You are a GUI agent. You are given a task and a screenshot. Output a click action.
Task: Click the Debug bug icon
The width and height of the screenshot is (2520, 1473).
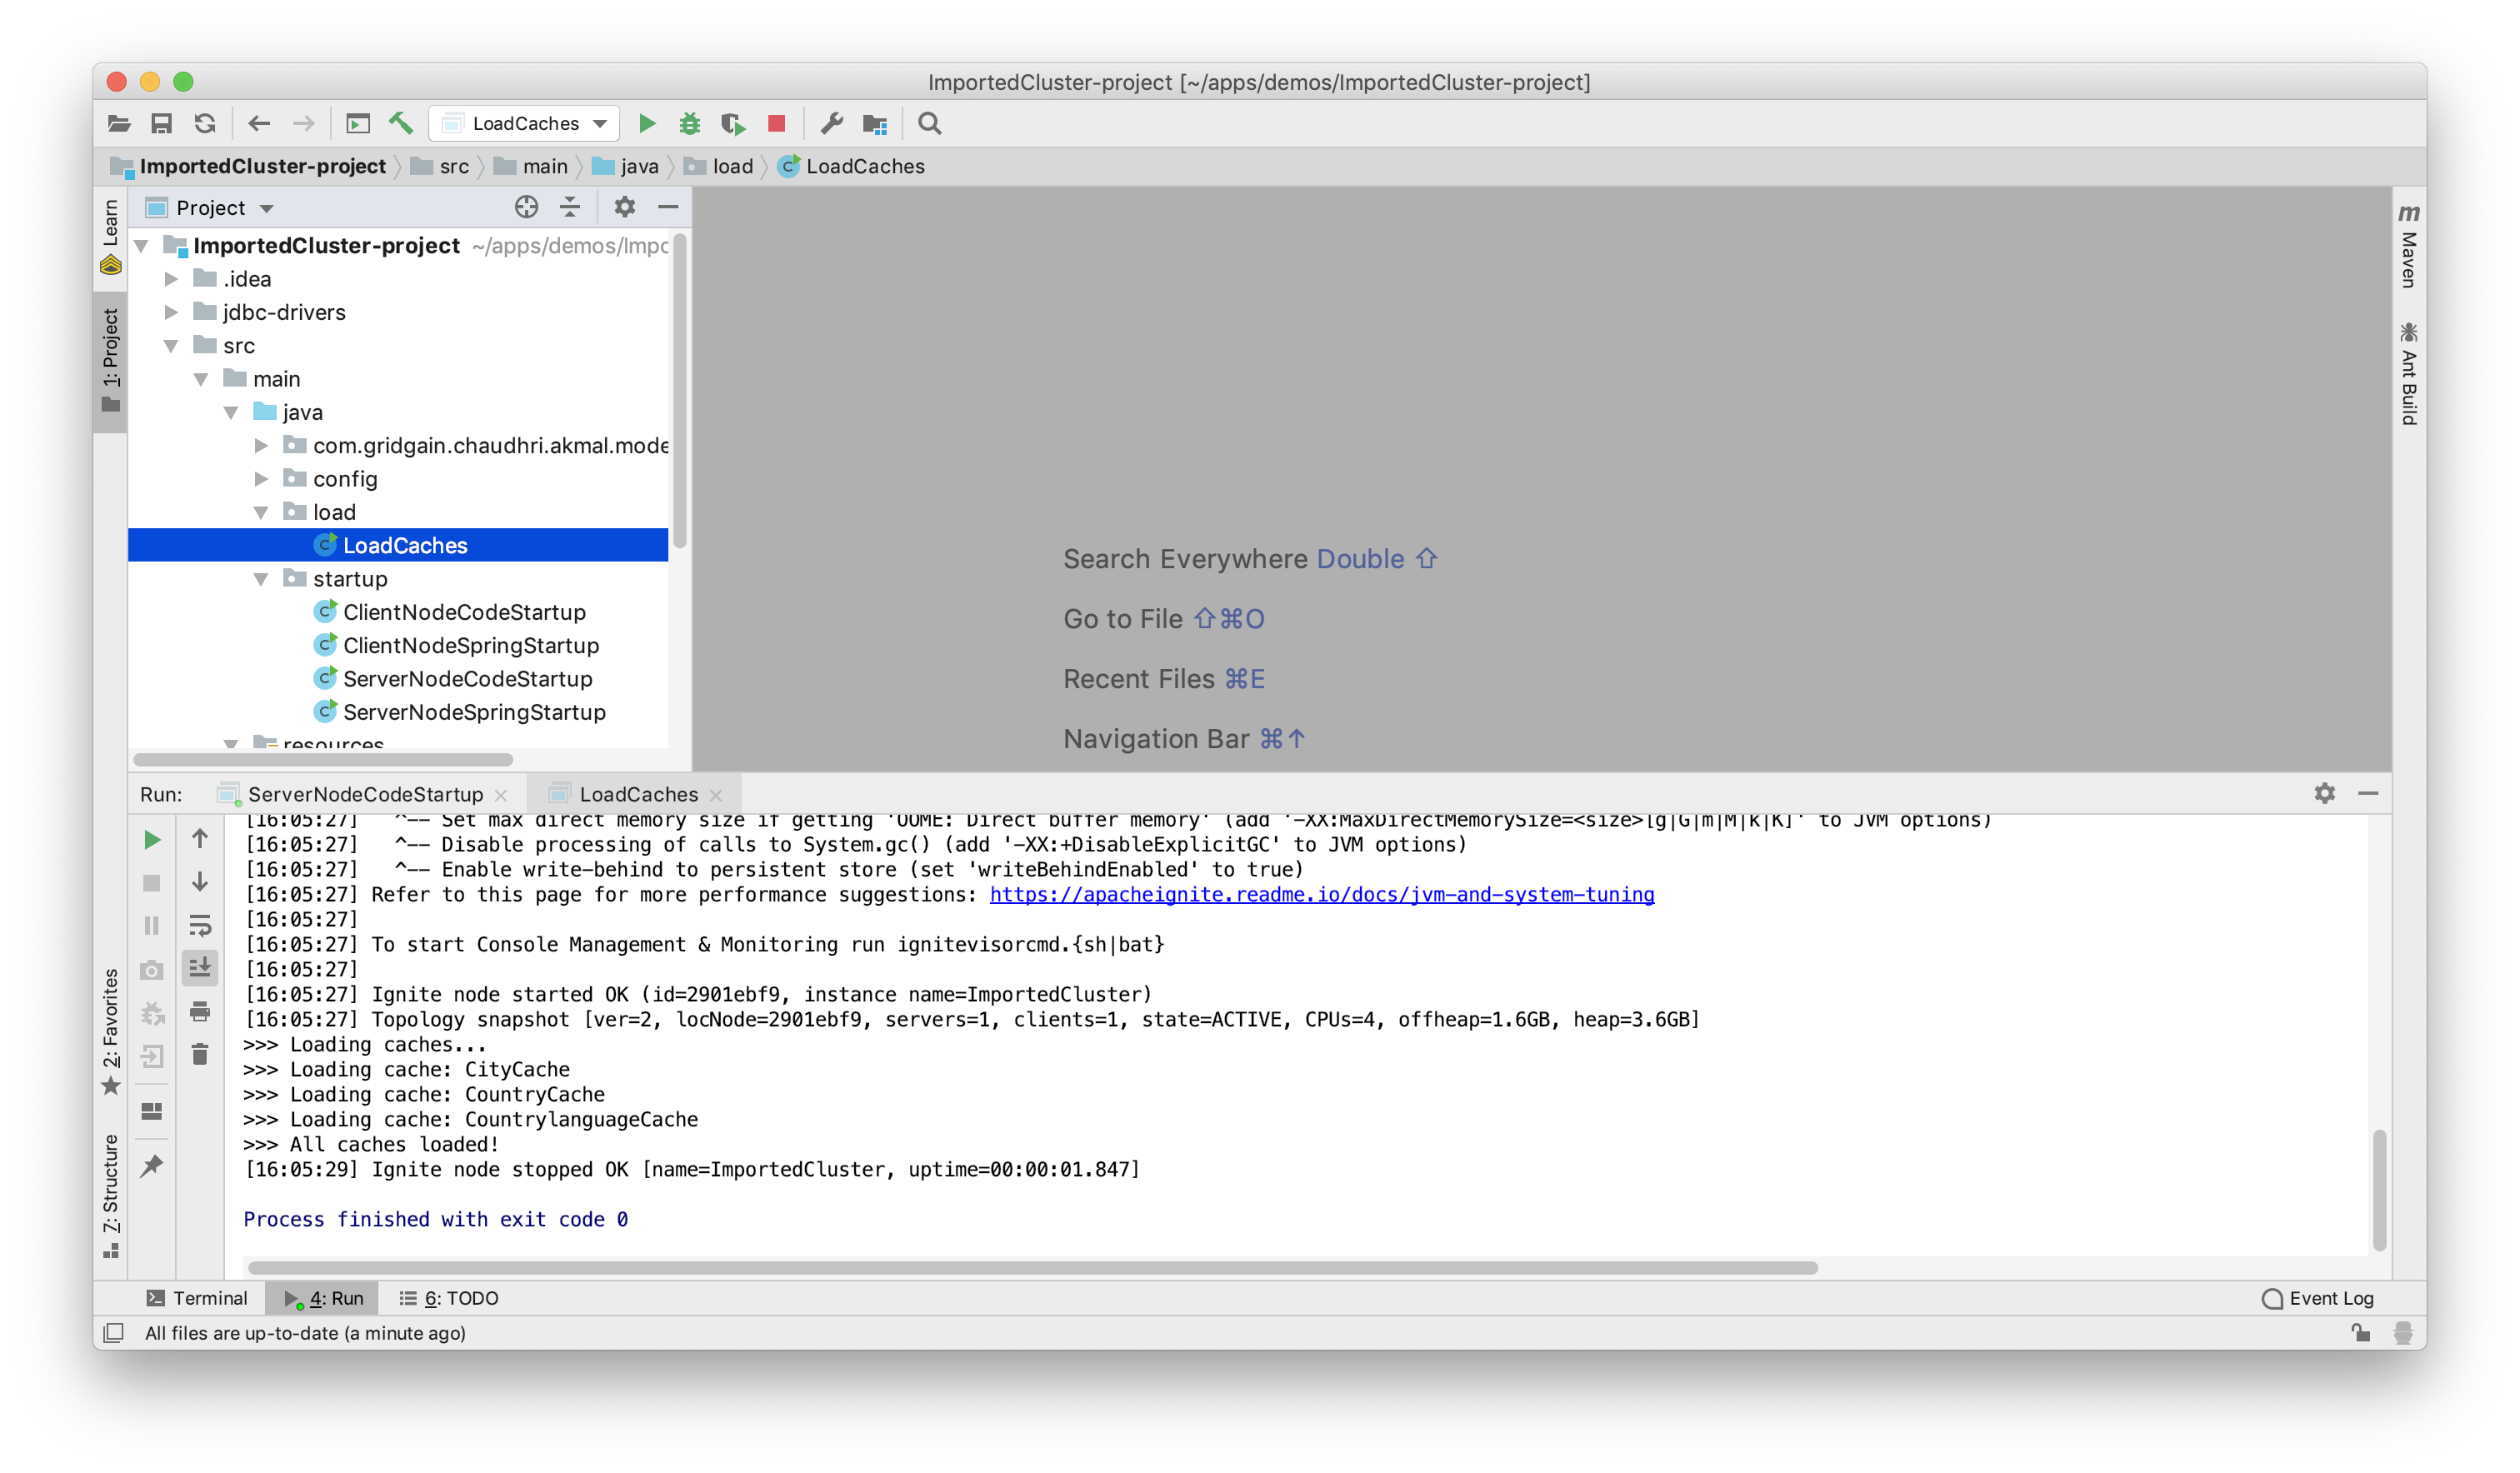pos(690,123)
